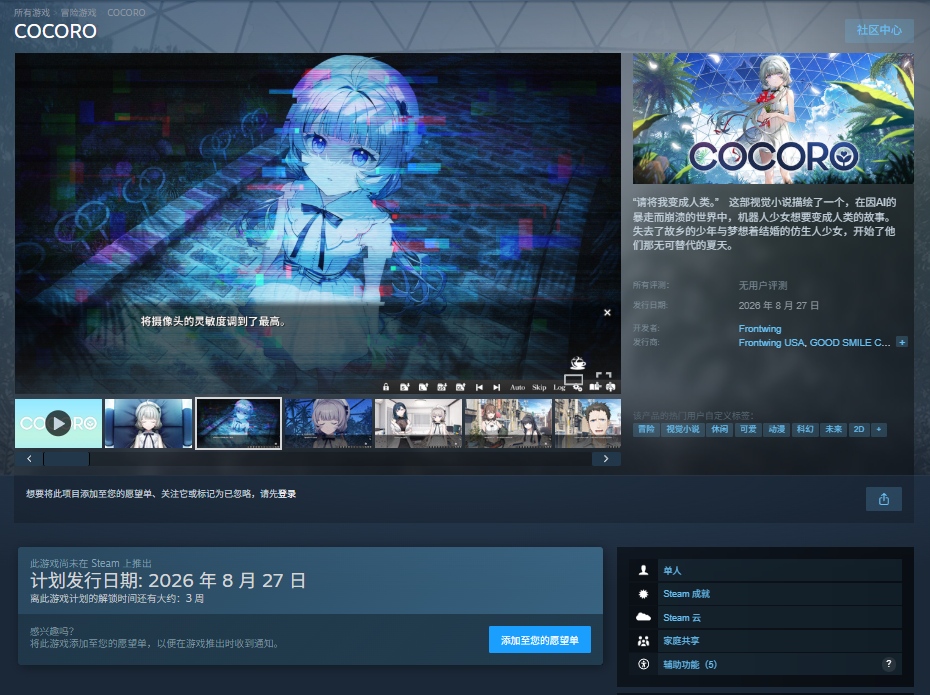Click the 登录 login link
The width and height of the screenshot is (930, 695).
[x=287, y=494]
